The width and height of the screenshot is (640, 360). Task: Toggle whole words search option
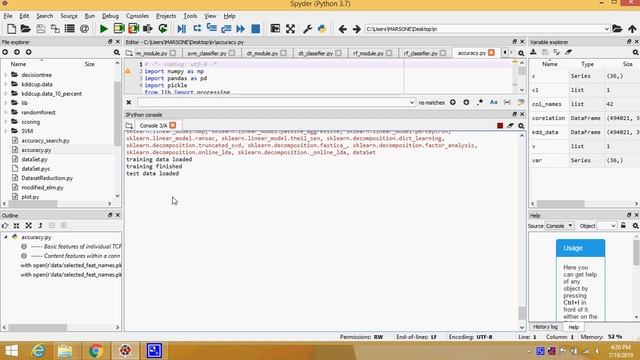507,102
